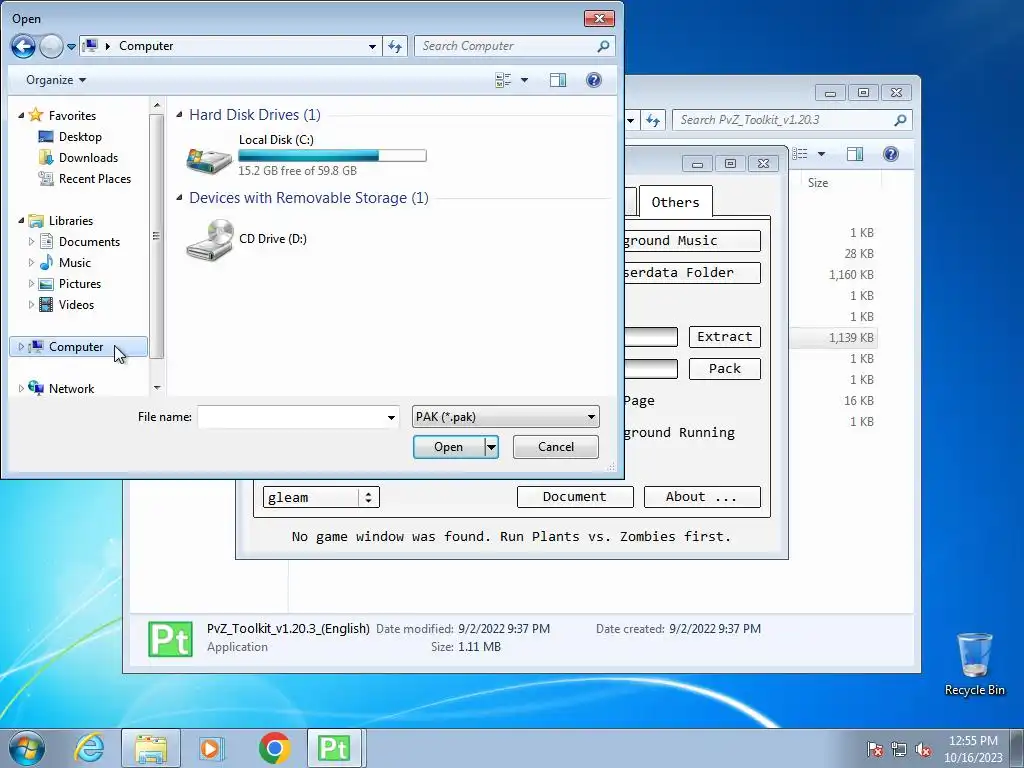The width and height of the screenshot is (1024, 768).
Task: Select the CD Drive (D:) icon
Action: pyautogui.click(x=210, y=240)
